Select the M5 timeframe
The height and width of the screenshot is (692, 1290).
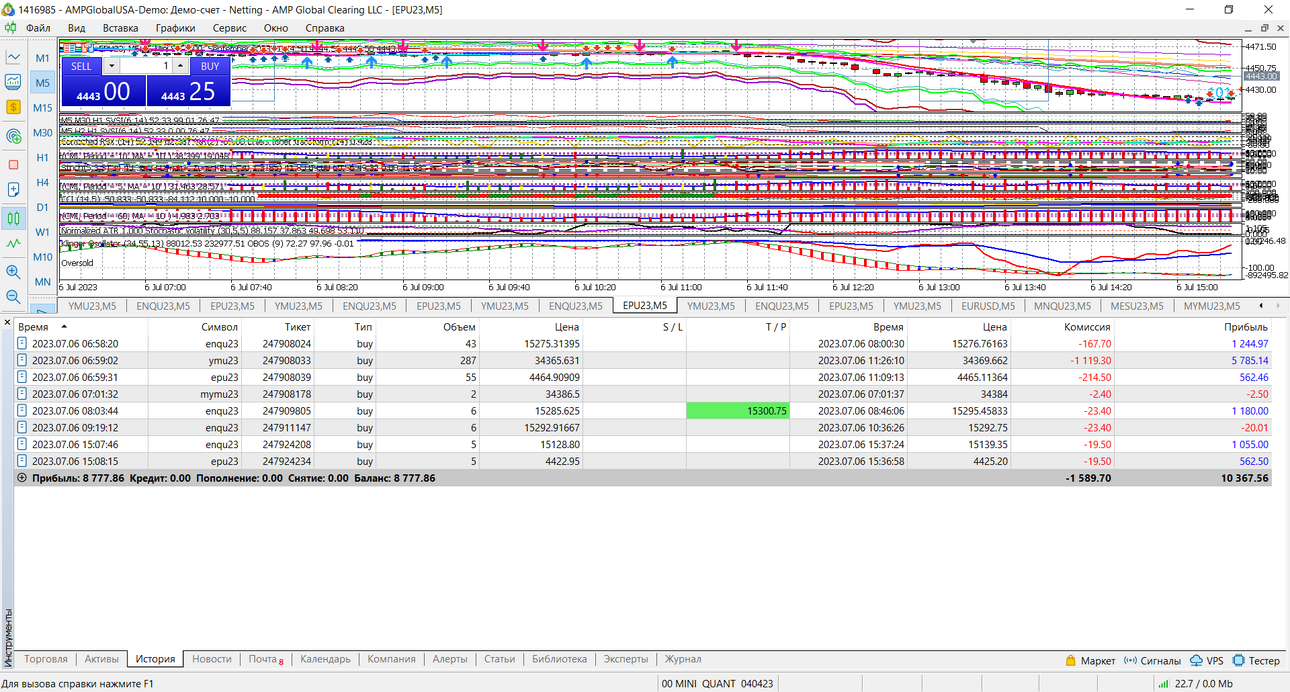pyautogui.click(x=42, y=83)
